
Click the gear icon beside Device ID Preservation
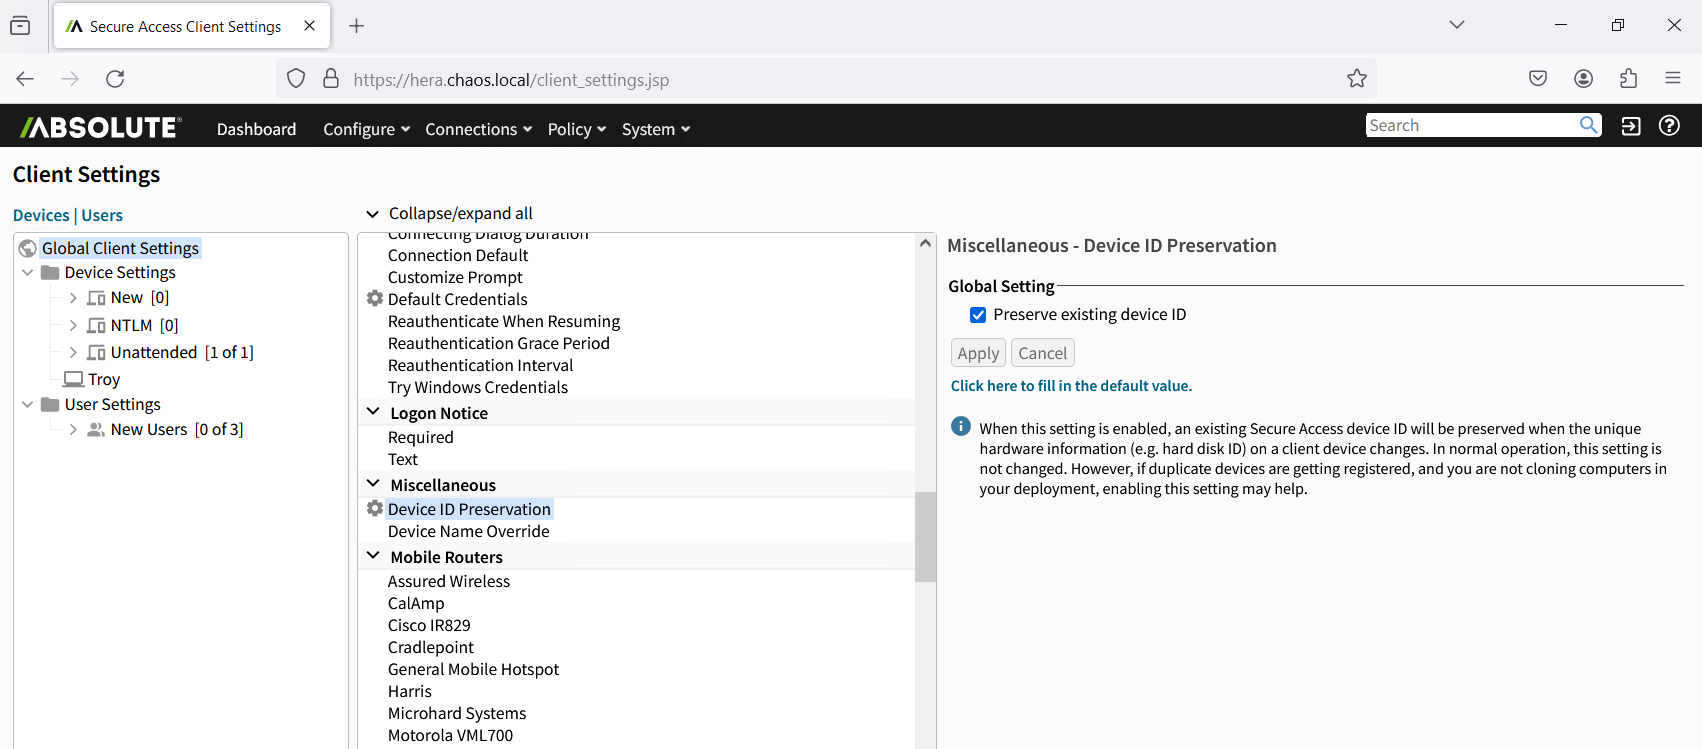pos(375,508)
